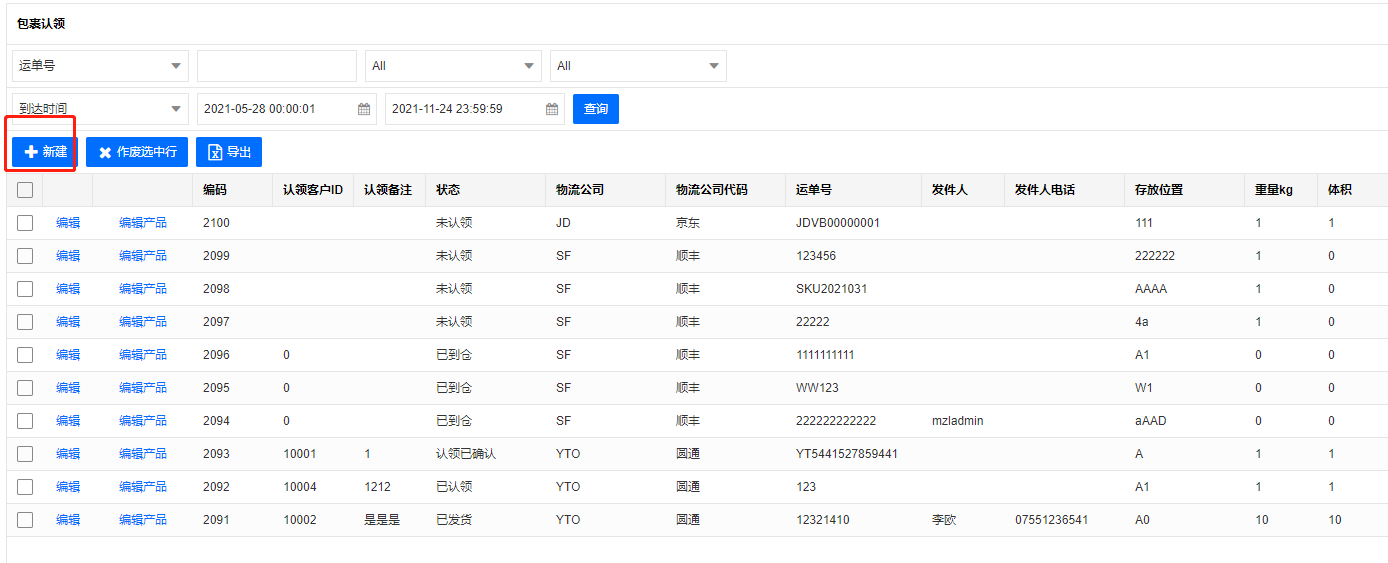Viewport: 1388px width, 563px height.
Task: Expand the first All filter dropdown
Action: point(453,66)
